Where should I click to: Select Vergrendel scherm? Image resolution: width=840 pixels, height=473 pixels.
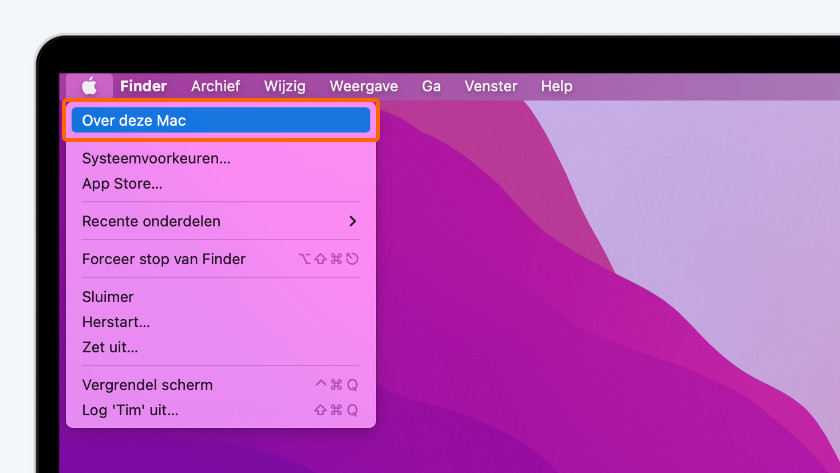tap(221, 385)
